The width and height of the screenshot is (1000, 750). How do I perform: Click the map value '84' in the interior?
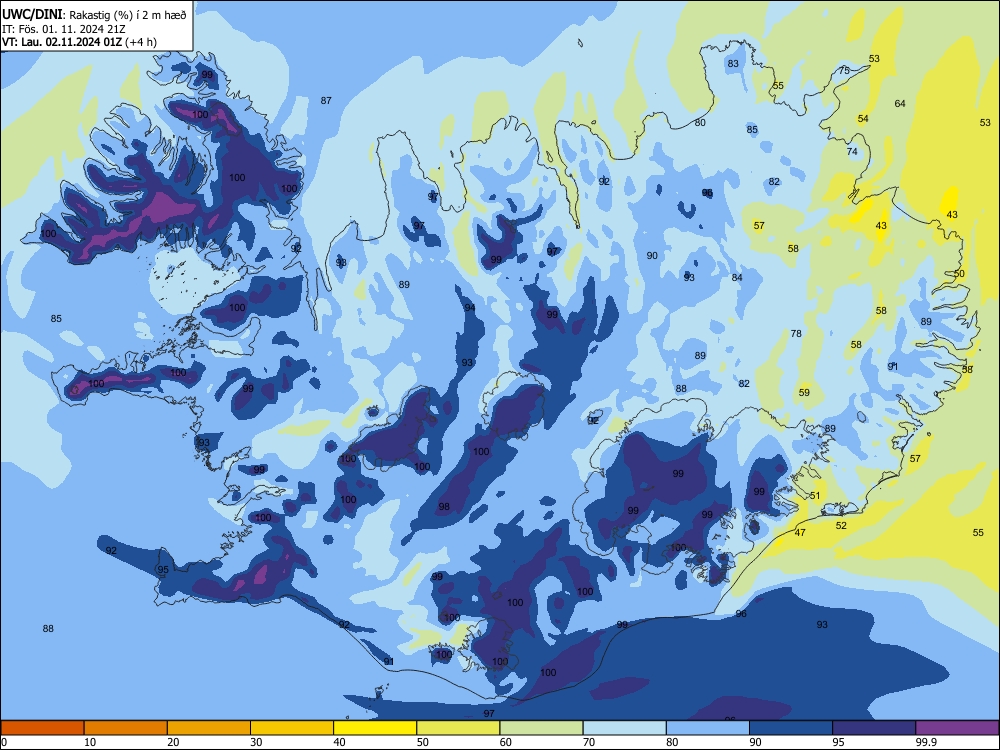(x=737, y=277)
